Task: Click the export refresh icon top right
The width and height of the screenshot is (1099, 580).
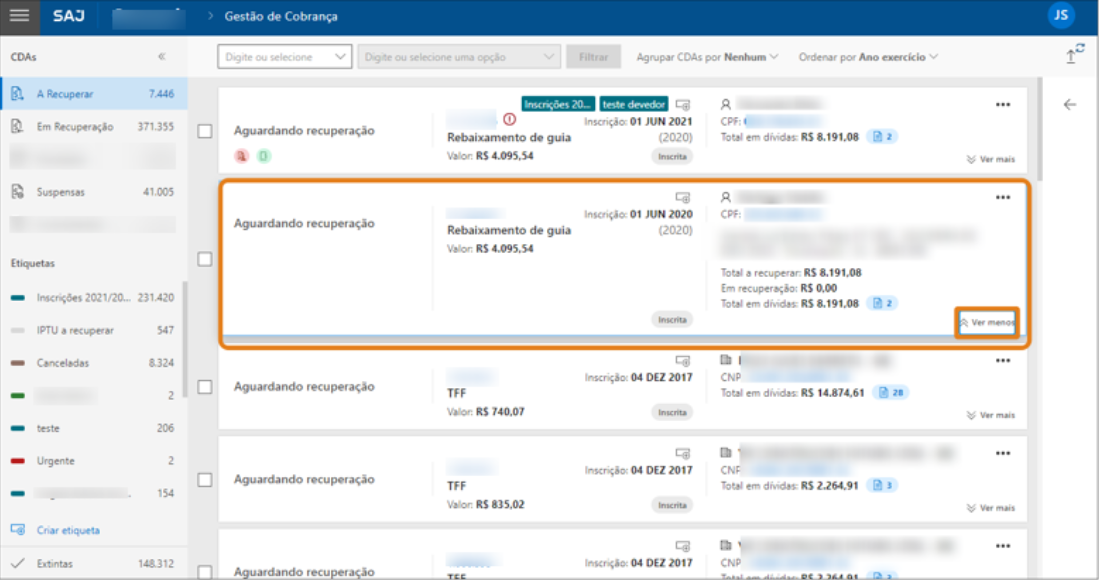Action: [x=1073, y=56]
